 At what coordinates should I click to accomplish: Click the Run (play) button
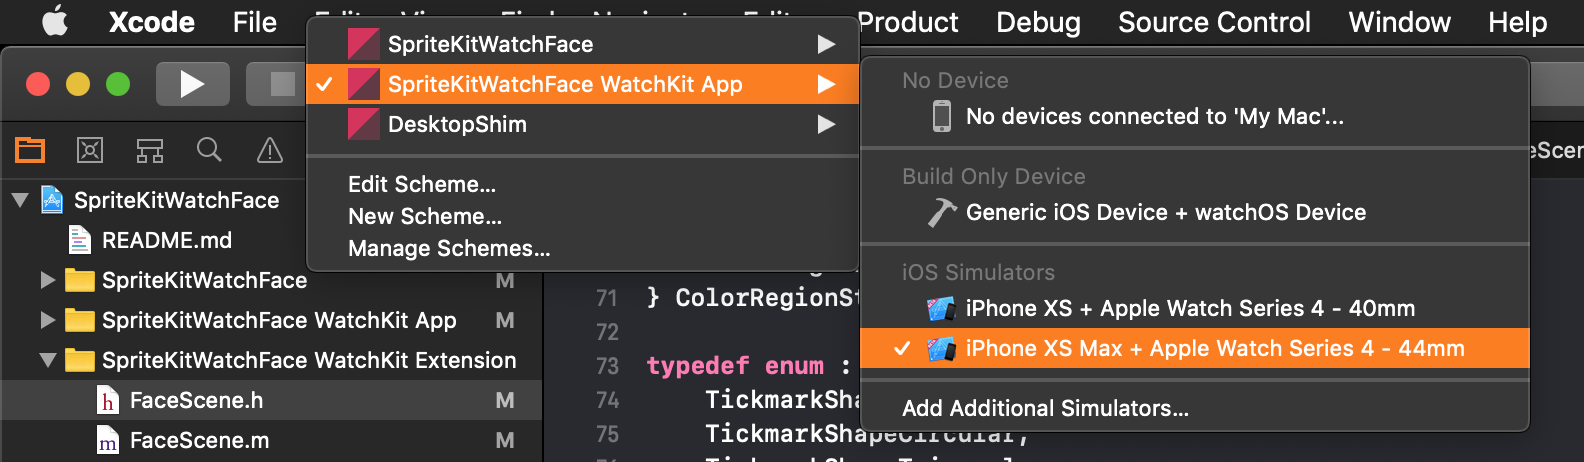(x=192, y=84)
